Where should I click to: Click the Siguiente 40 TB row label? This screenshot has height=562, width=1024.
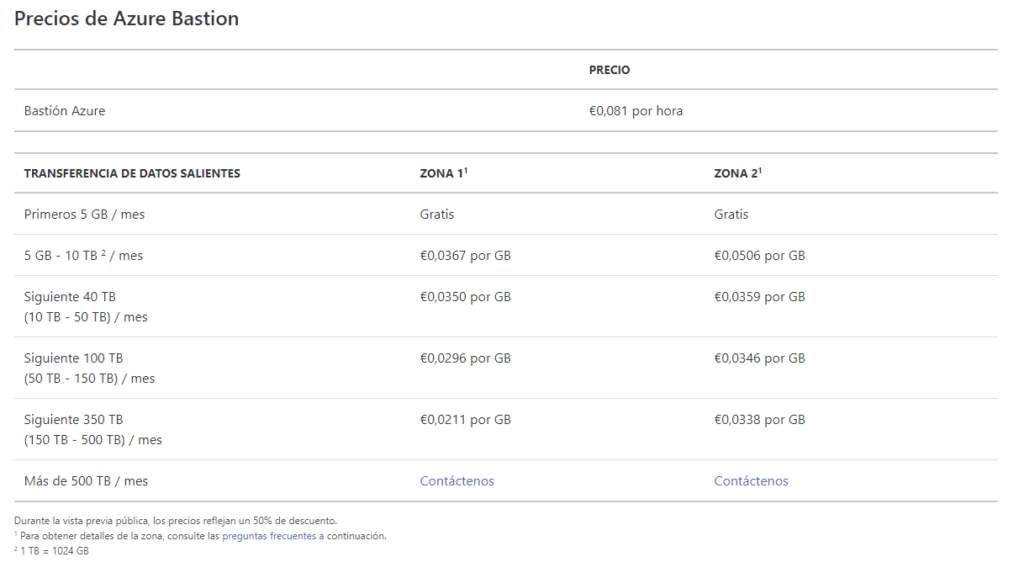coord(70,297)
